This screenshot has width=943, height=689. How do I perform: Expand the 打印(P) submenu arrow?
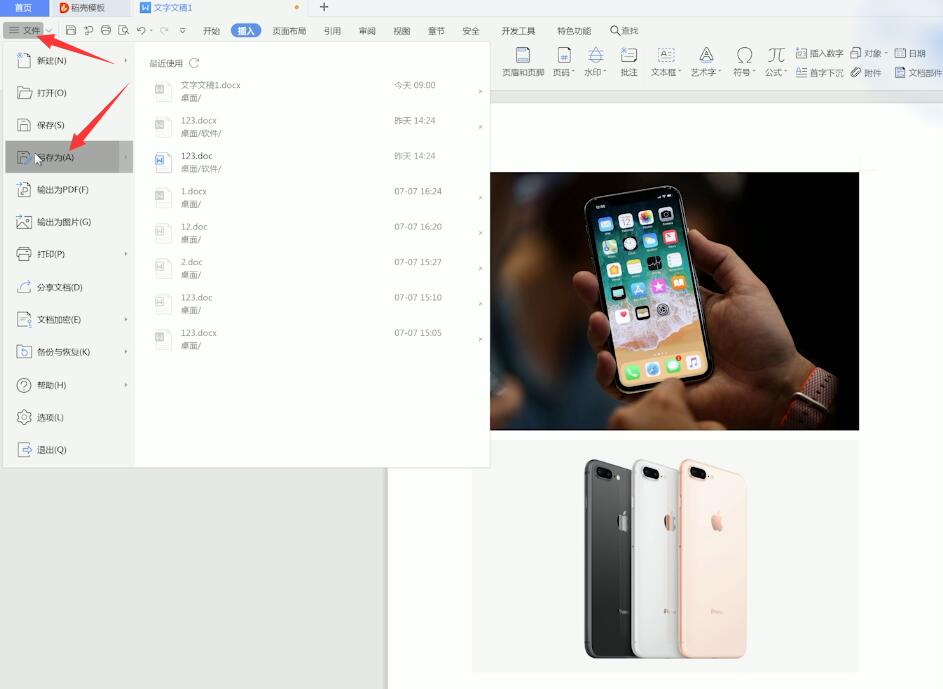point(126,254)
